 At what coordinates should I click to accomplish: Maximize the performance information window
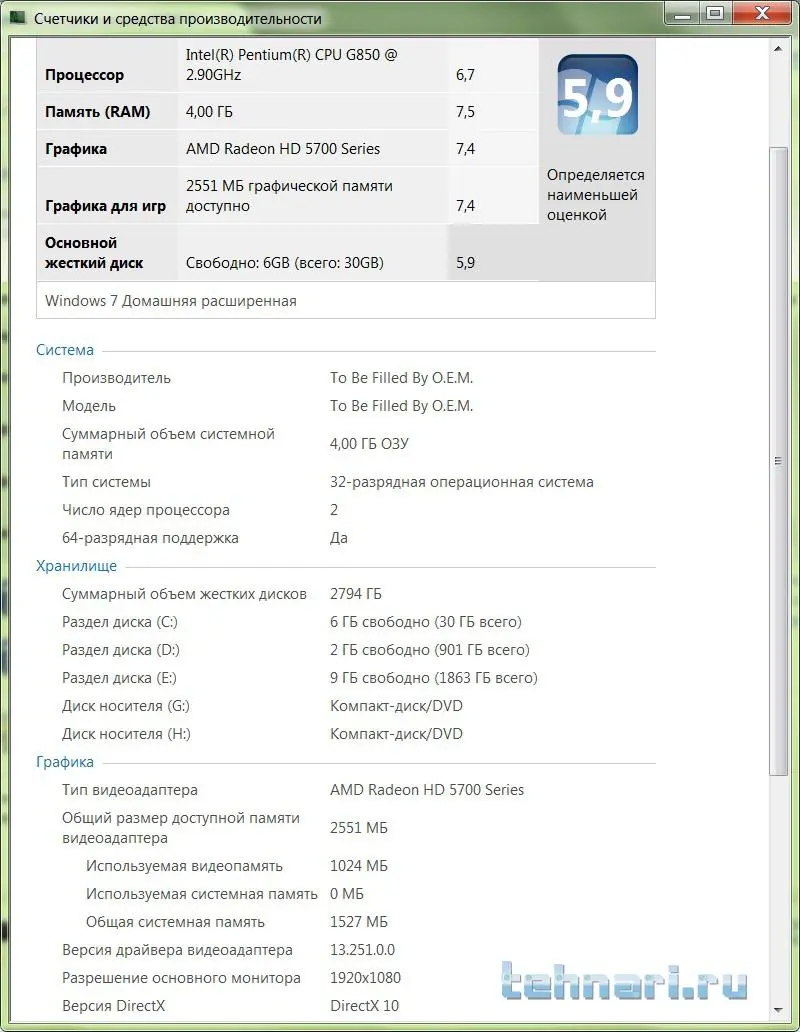(x=714, y=13)
